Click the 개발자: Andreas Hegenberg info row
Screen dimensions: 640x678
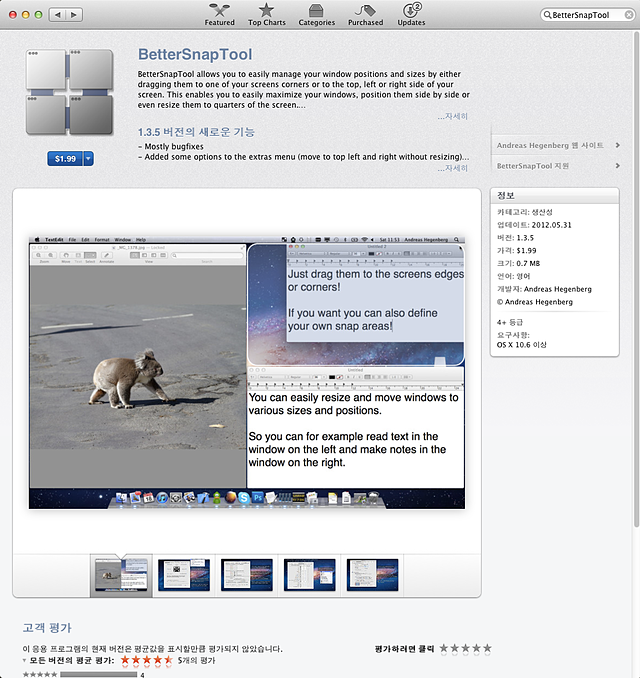(x=544, y=289)
